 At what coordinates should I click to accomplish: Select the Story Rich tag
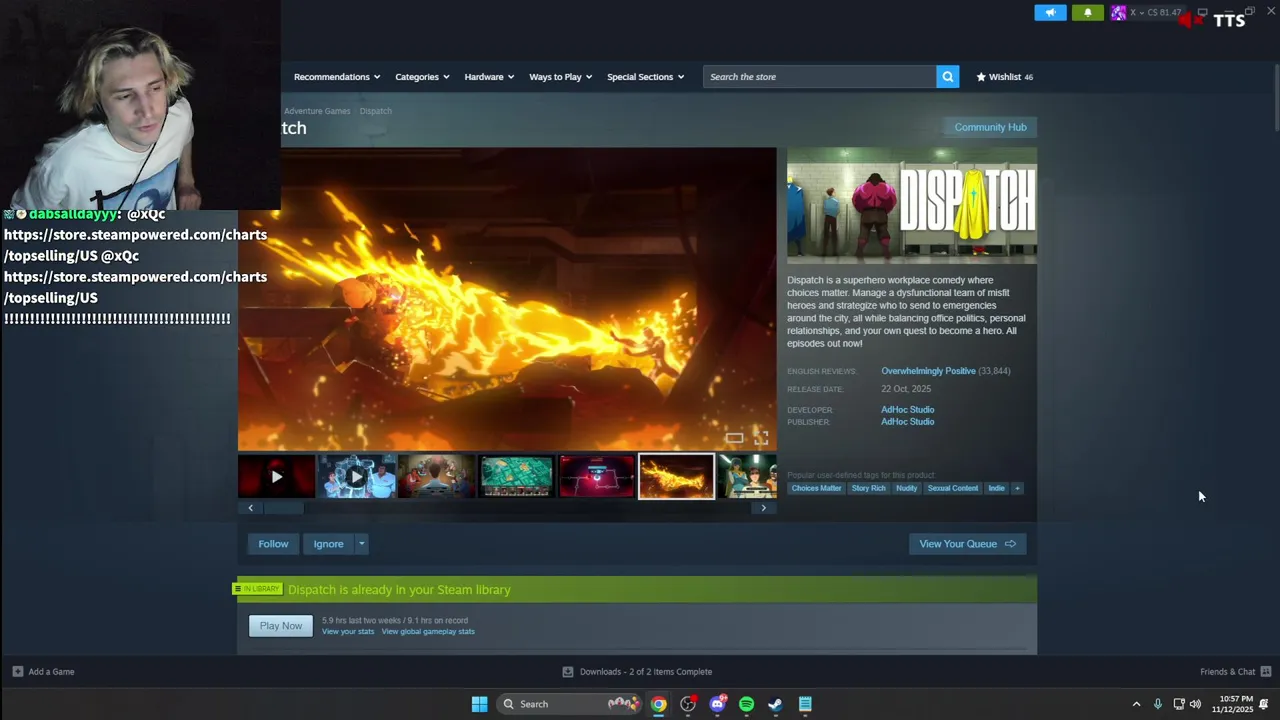(868, 488)
